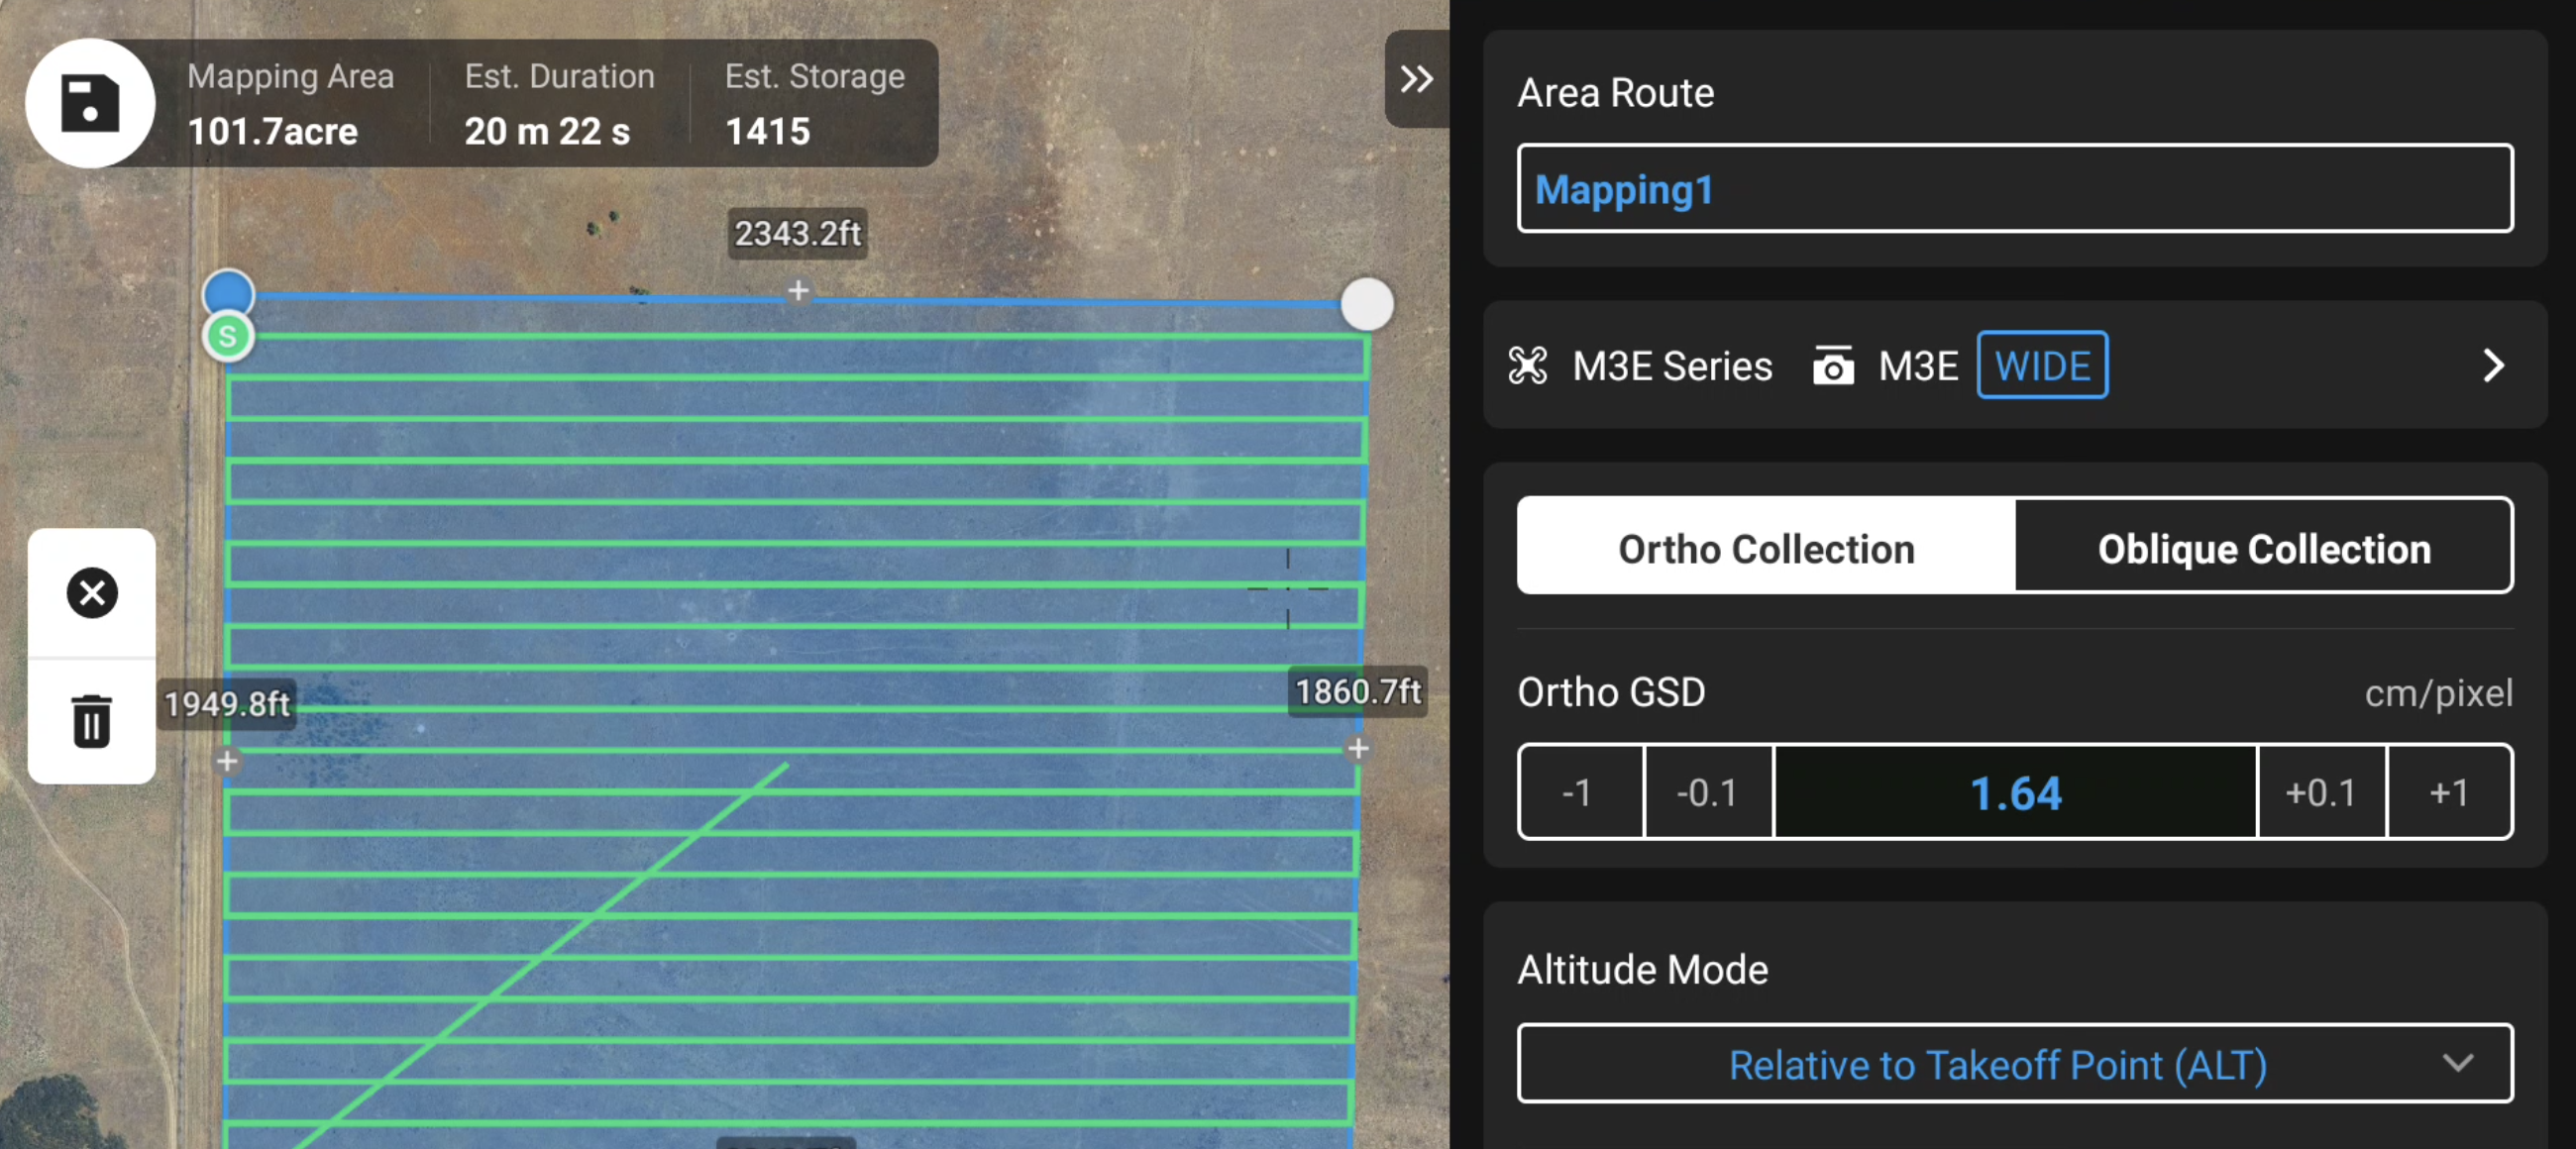Increase Ortho GSD by 0.1
The width and height of the screenshot is (2576, 1149).
pyautogui.click(x=2320, y=792)
